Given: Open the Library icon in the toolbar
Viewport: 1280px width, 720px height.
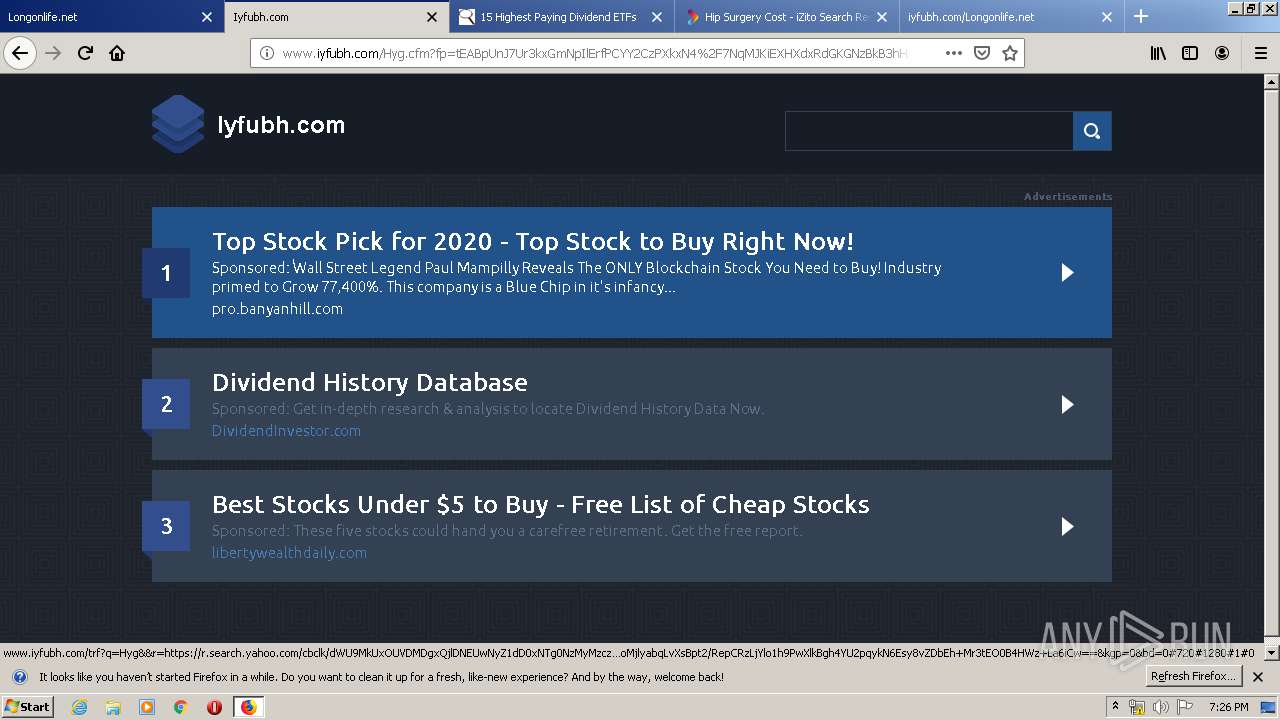Looking at the screenshot, I should pos(1158,53).
